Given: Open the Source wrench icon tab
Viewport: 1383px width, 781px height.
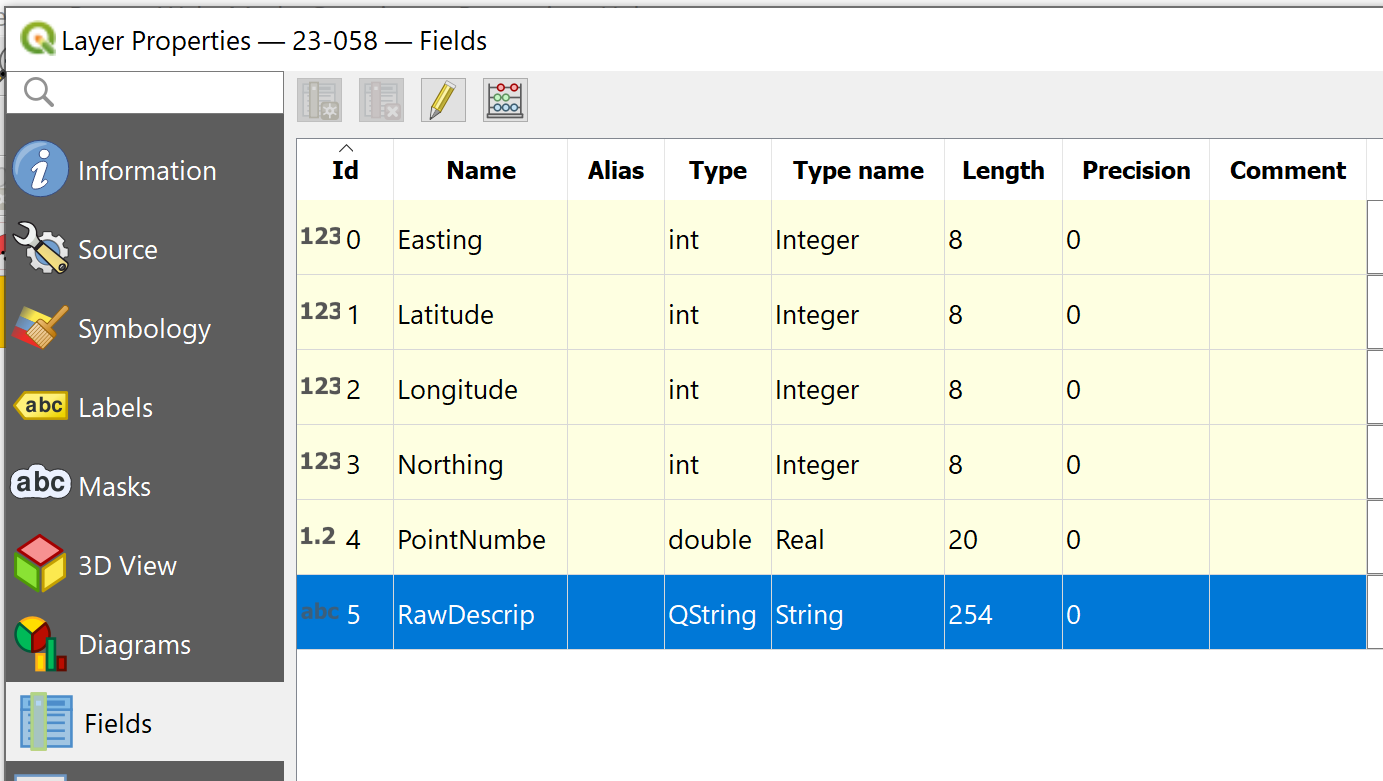Looking at the screenshot, I should pyautogui.click(x=40, y=249).
